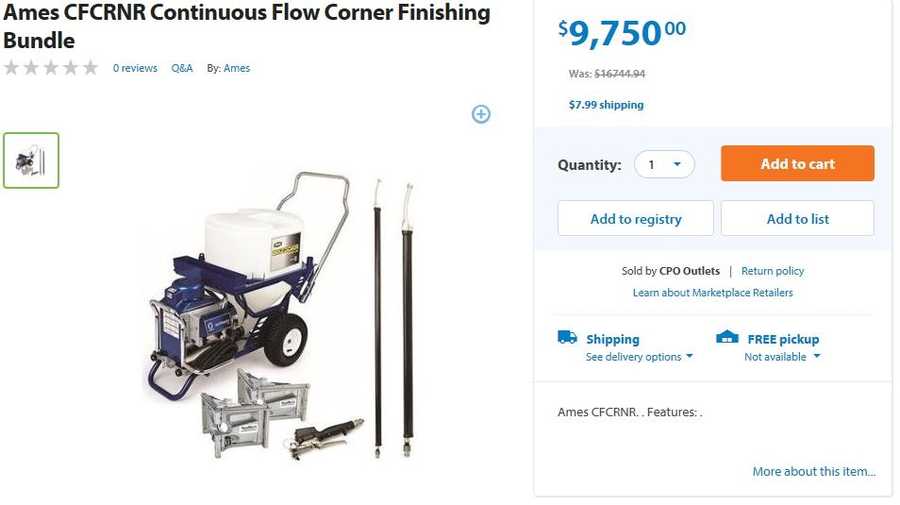Click Add to registry button

tap(635, 219)
